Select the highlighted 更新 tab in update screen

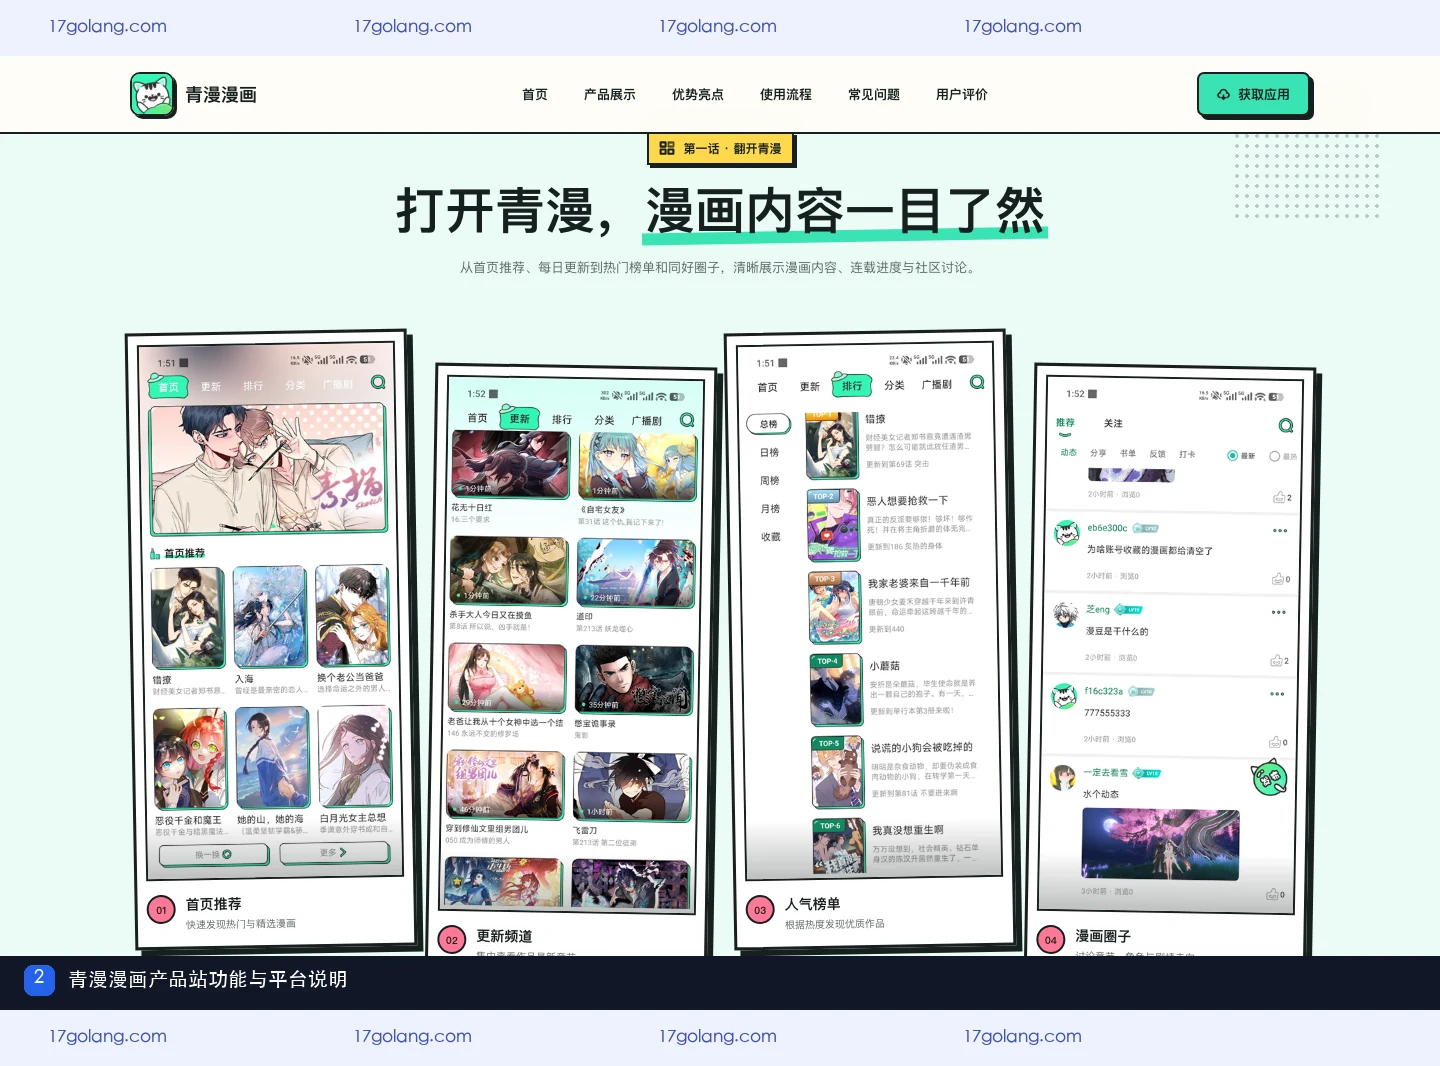click(520, 418)
